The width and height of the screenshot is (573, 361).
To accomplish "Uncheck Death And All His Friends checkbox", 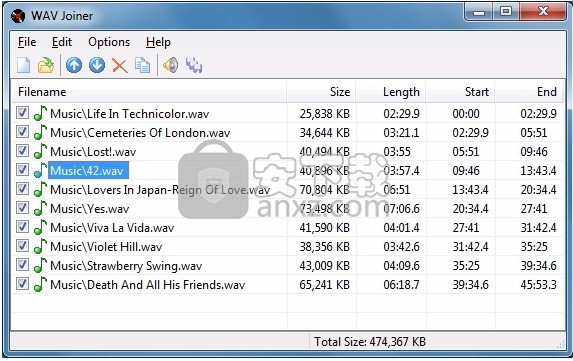I will point(22,284).
